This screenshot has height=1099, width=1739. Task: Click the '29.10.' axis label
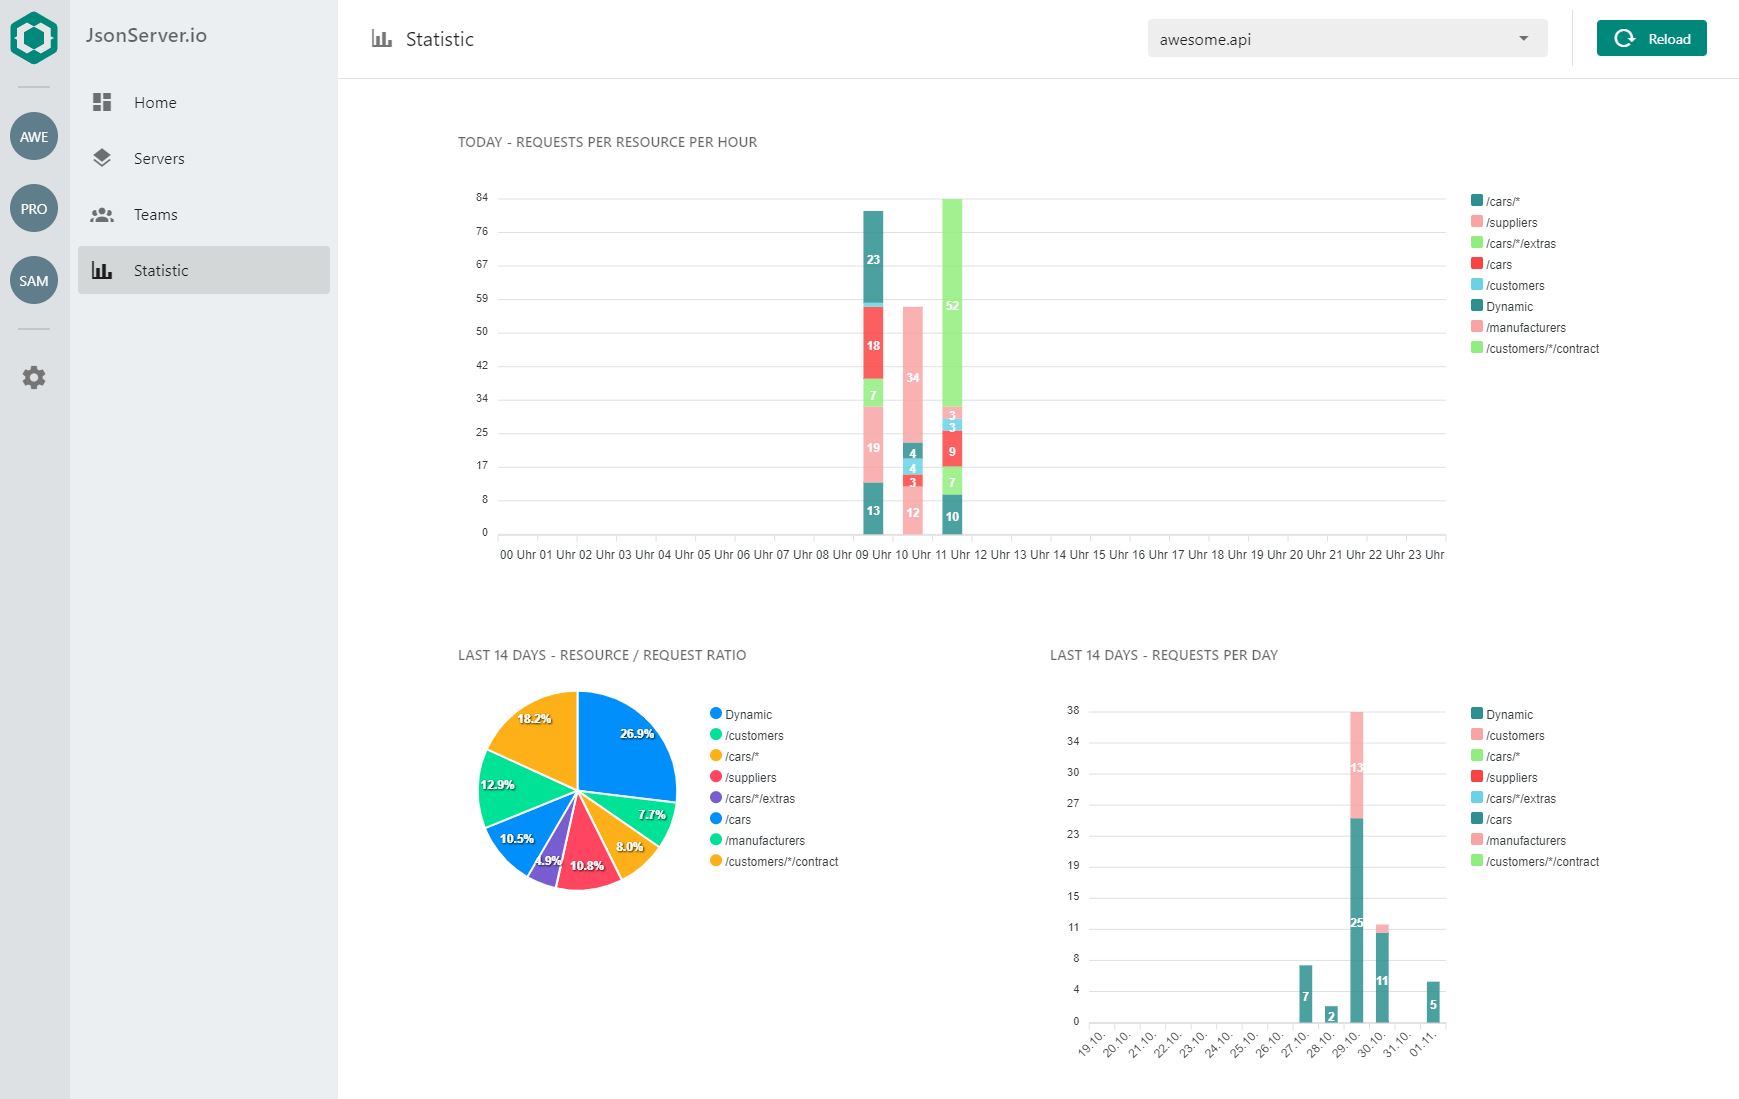[x=1345, y=1044]
